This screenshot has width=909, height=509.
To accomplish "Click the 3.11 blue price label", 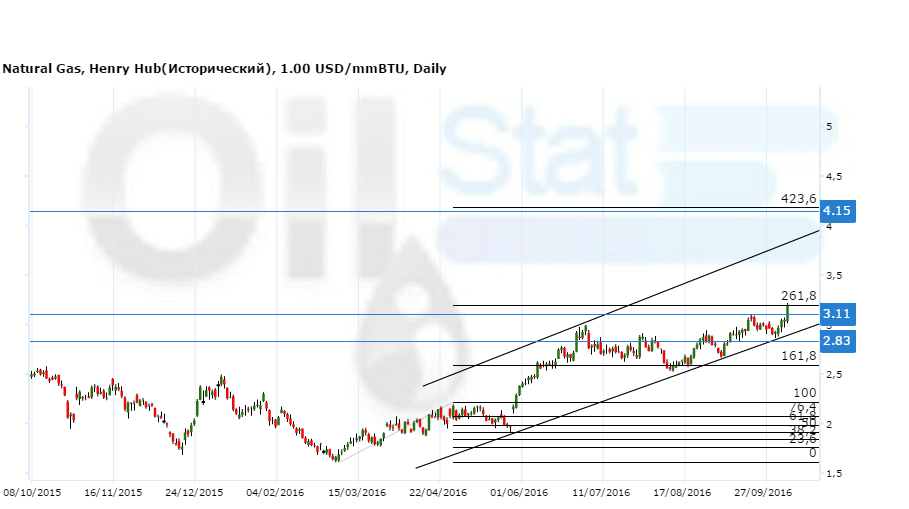I will click(x=836, y=314).
